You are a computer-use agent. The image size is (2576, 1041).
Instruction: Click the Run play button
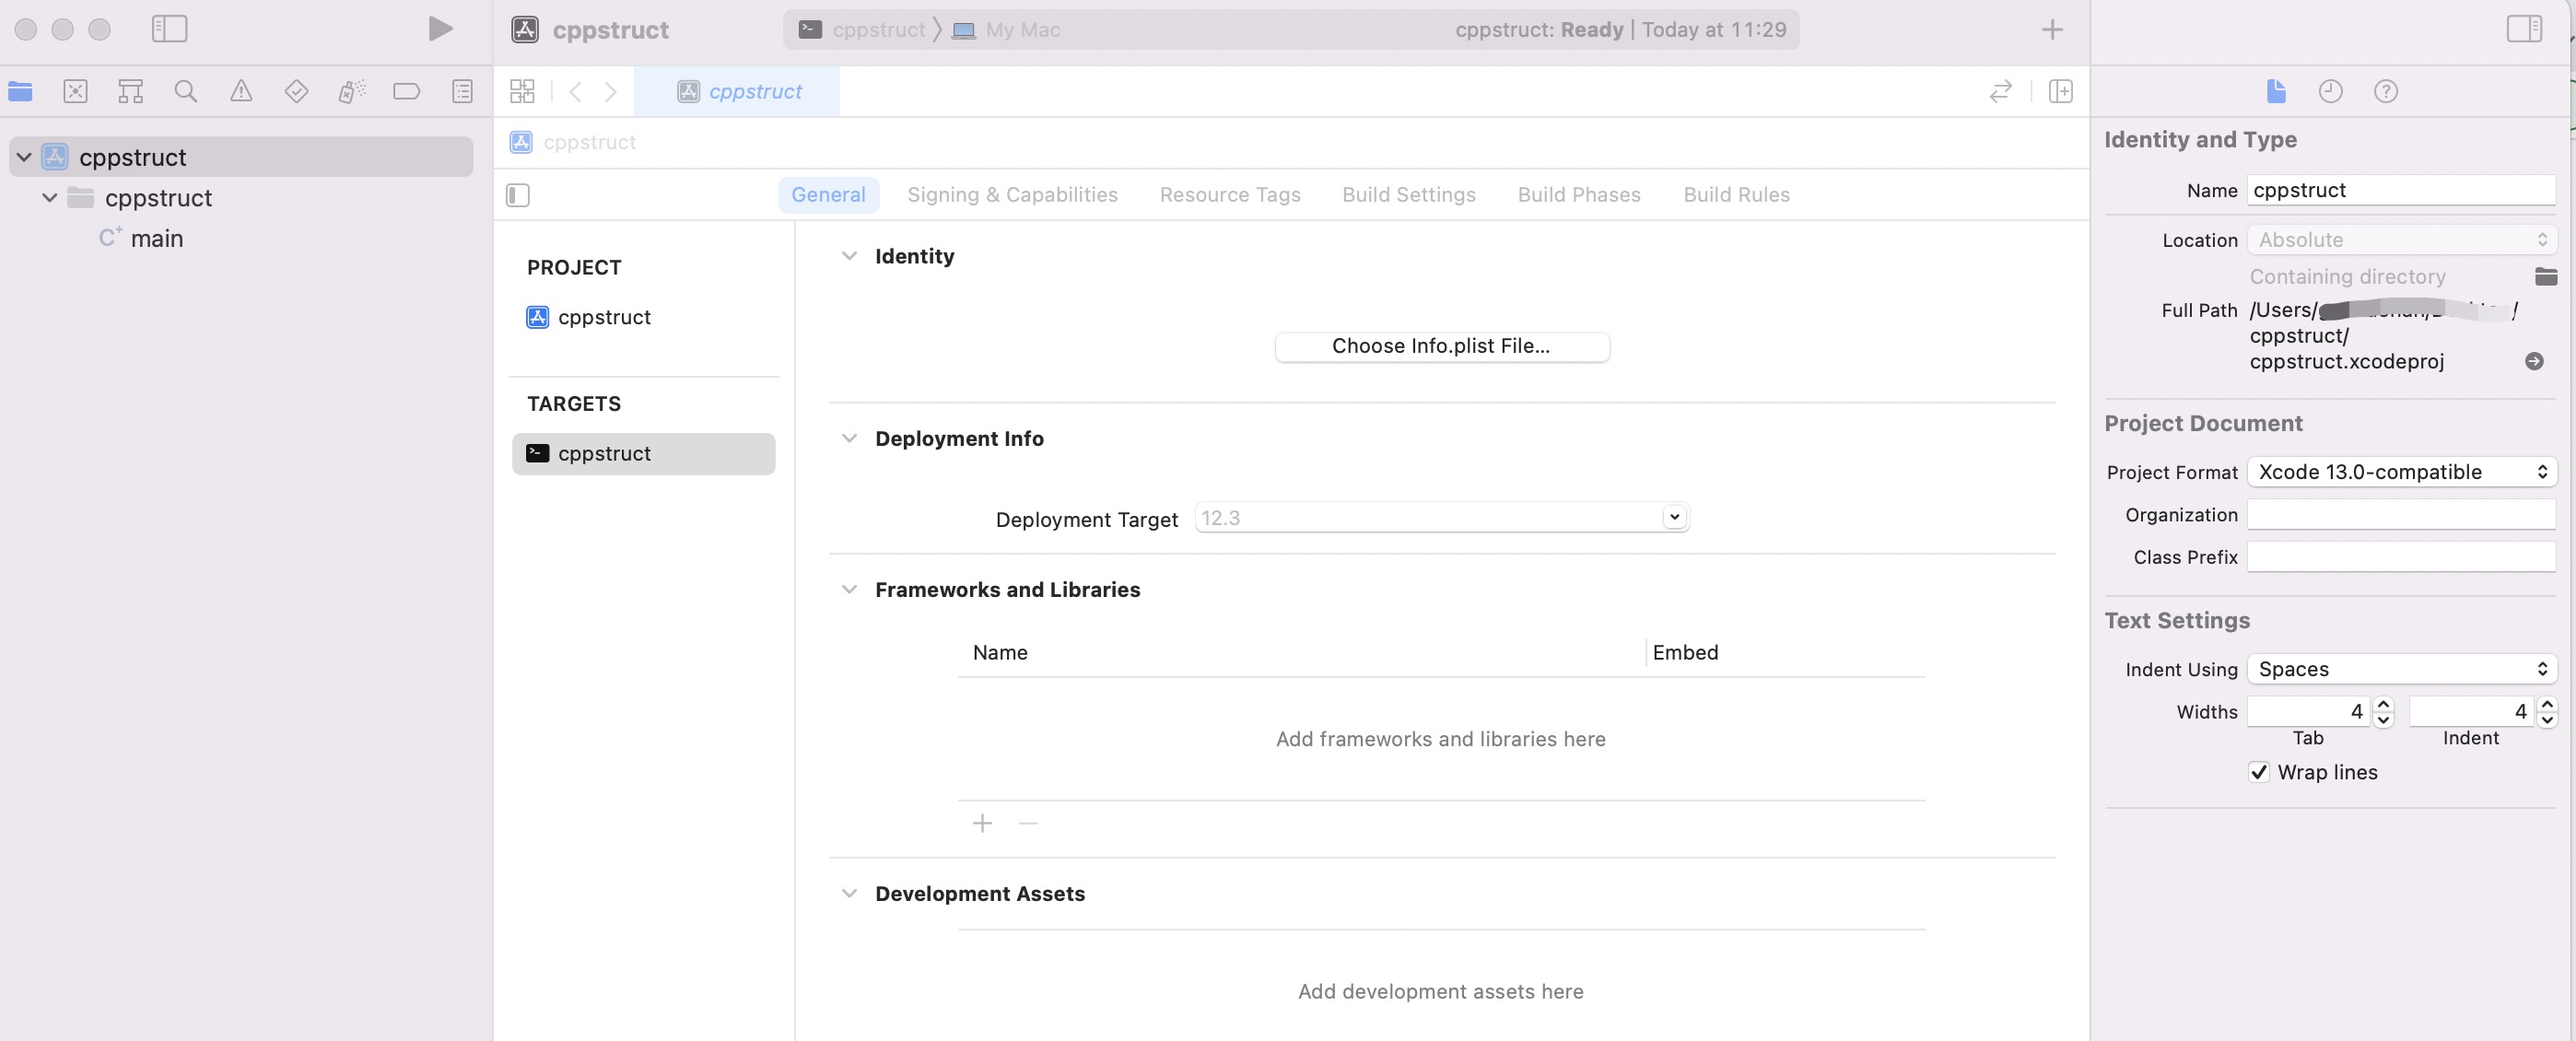tap(440, 29)
